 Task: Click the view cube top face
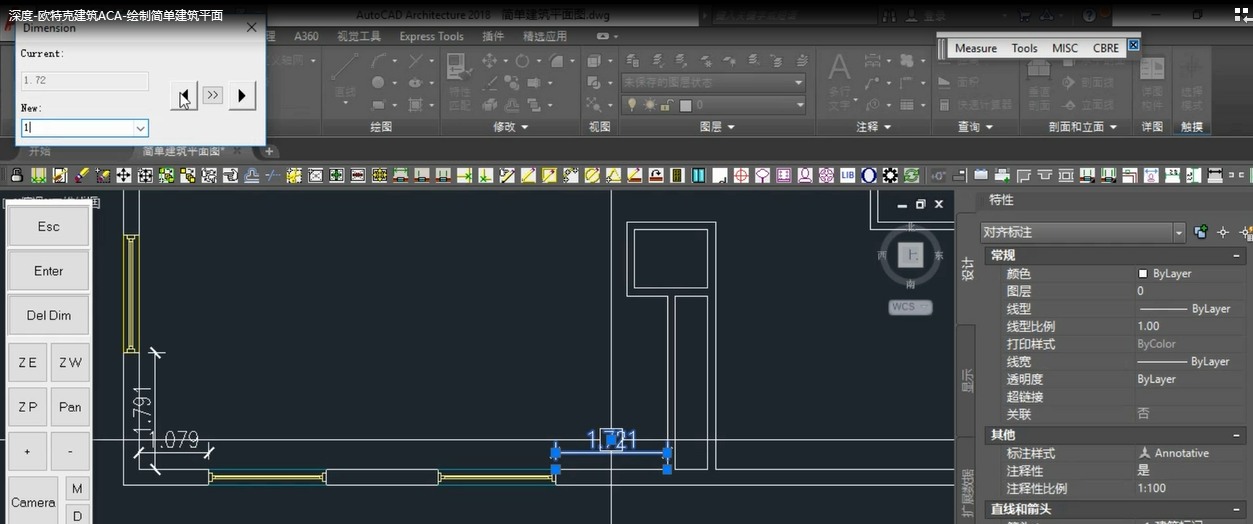click(910, 256)
